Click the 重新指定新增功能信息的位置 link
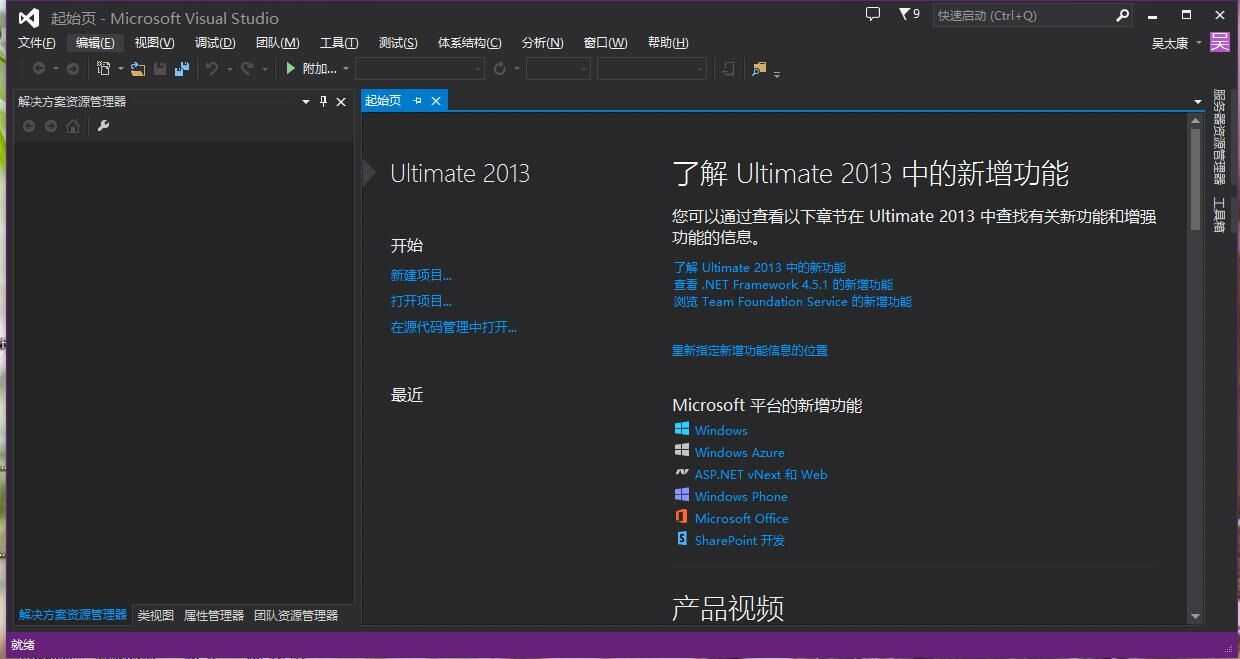1240x659 pixels. pos(750,351)
